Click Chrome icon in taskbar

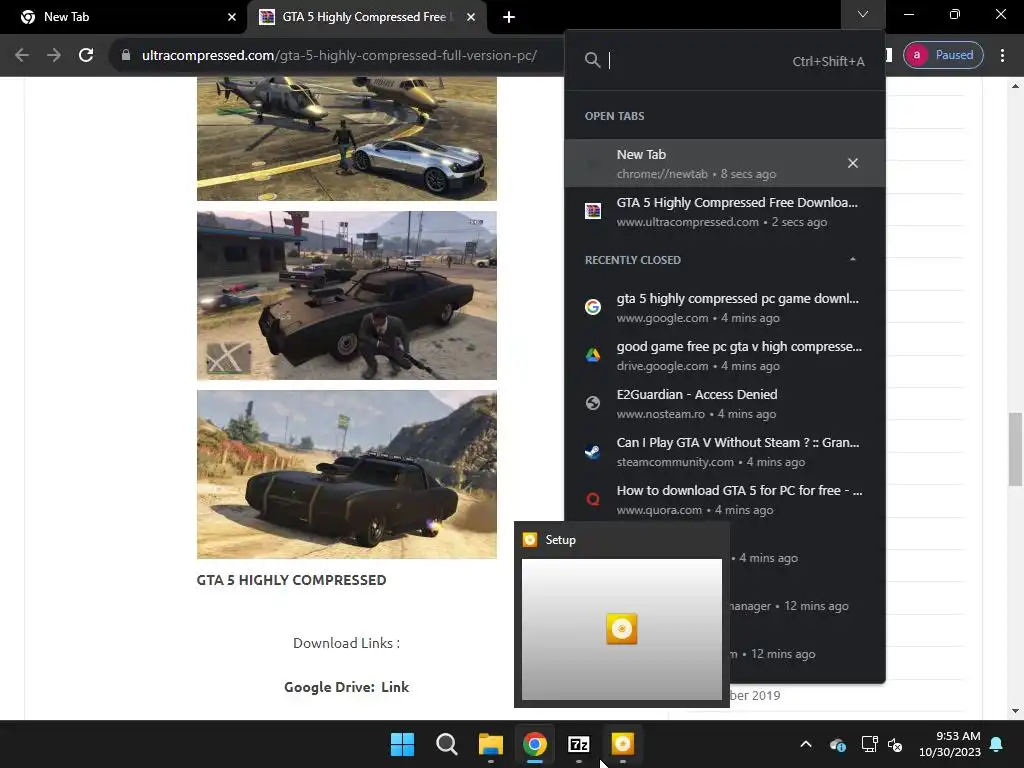click(x=535, y=744)
